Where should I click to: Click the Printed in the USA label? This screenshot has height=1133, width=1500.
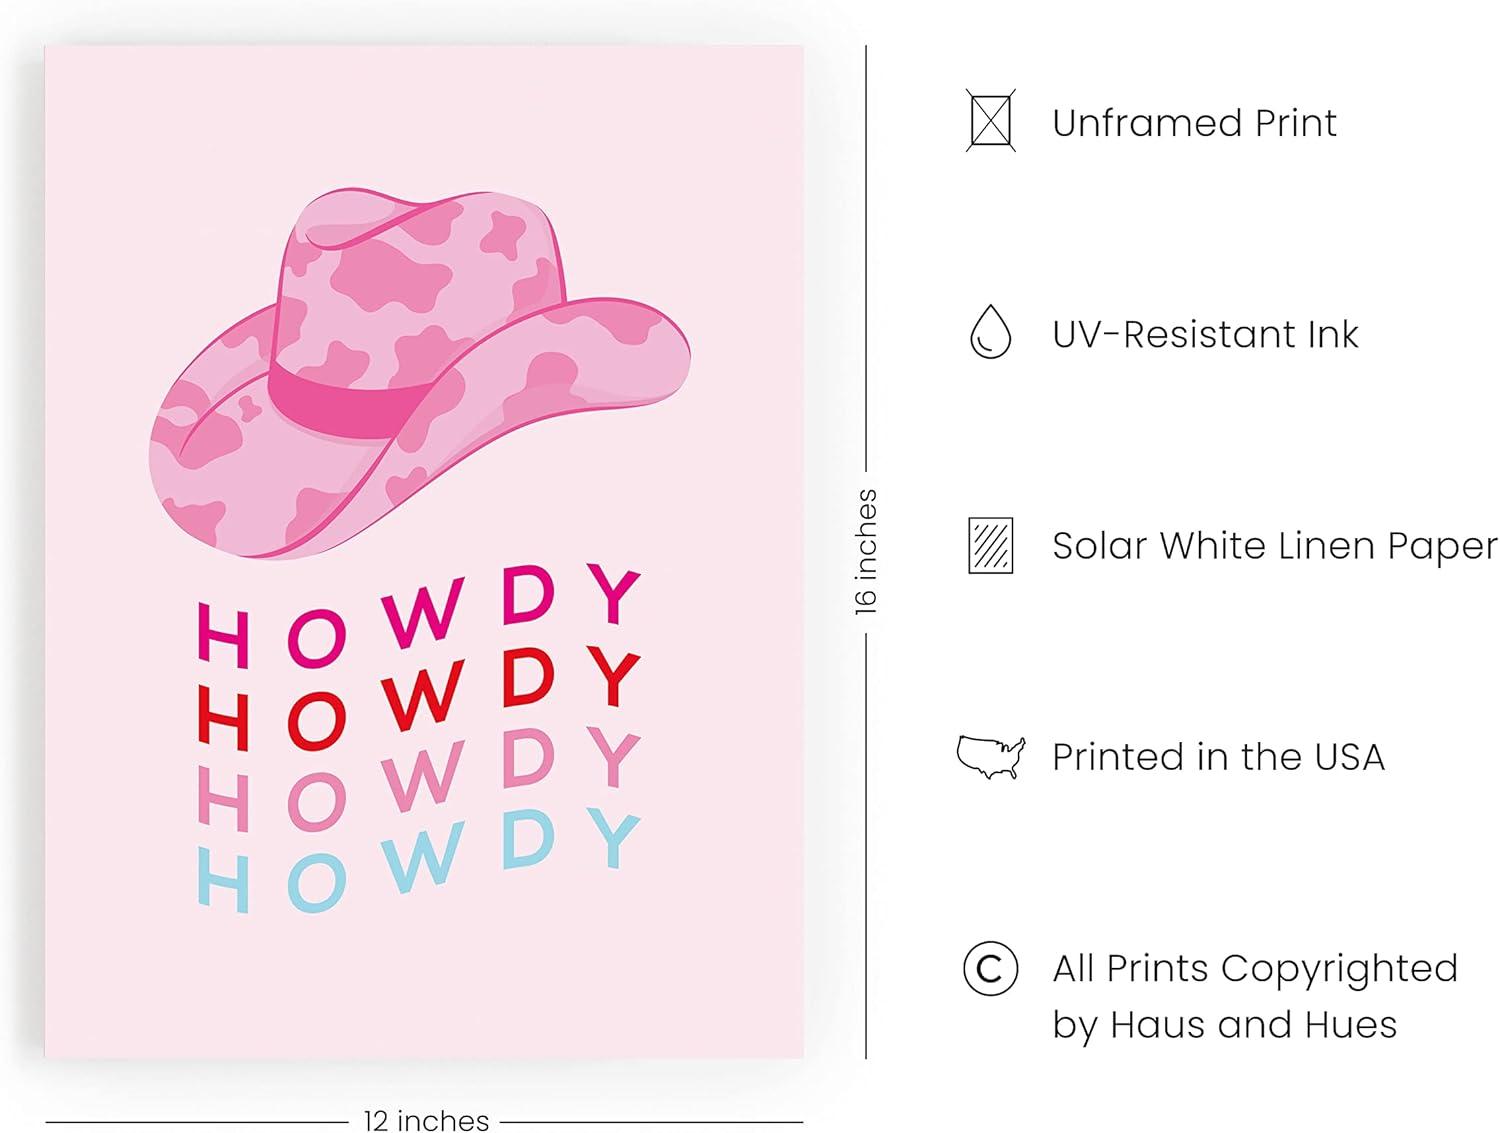tap(1218, 757)
